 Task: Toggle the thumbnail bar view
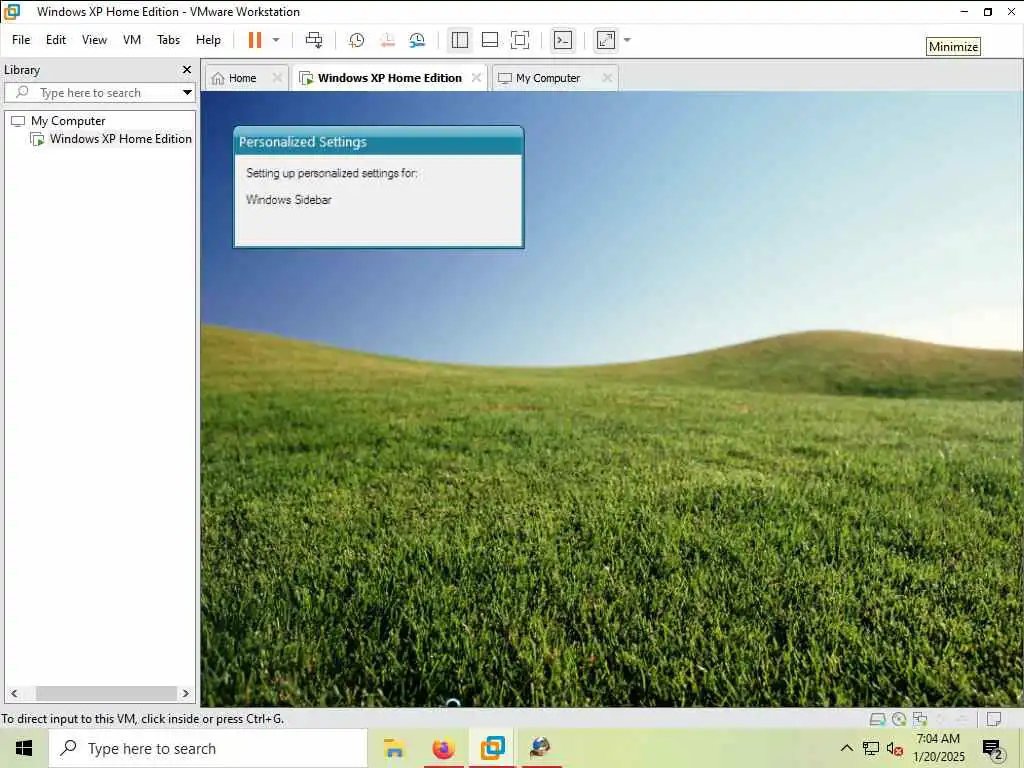(x=490, y=40)
